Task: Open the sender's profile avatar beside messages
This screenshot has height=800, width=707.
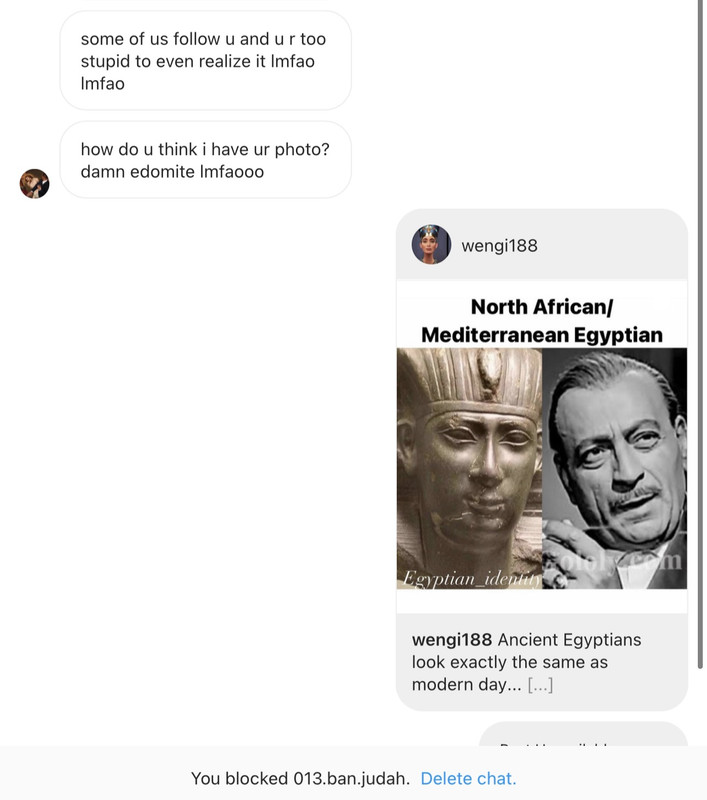Action: pyautogui.click(x=34, y=184)
